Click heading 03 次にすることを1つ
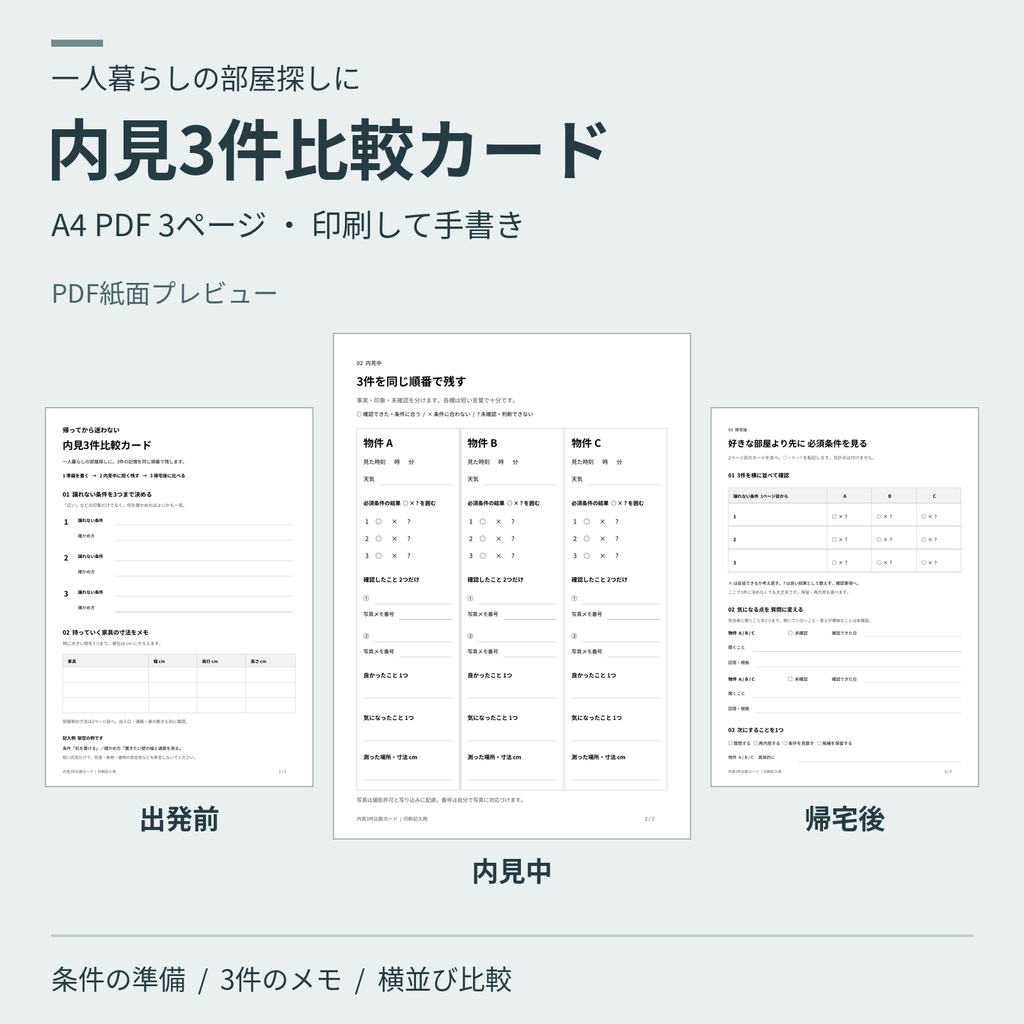 click(x=756, y=730)
